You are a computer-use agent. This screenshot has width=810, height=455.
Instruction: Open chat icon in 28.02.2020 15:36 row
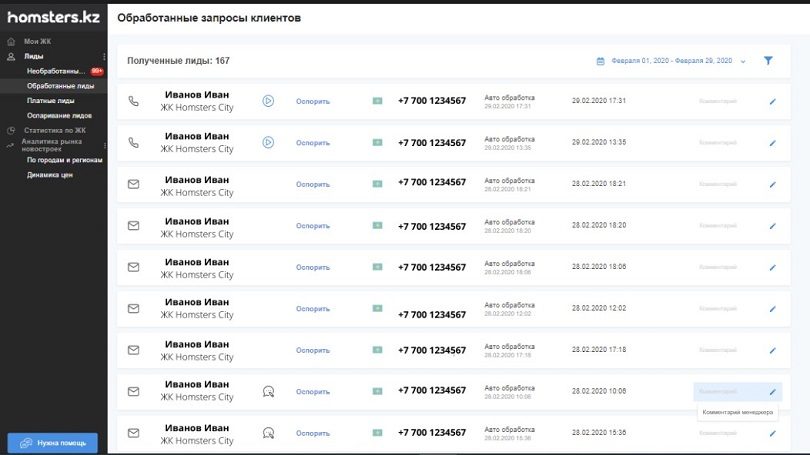268,433
